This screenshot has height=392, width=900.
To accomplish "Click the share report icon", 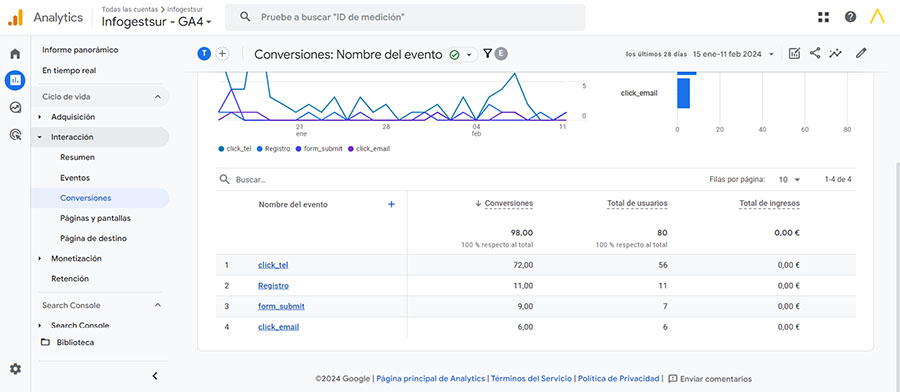I will pos(815,53).
